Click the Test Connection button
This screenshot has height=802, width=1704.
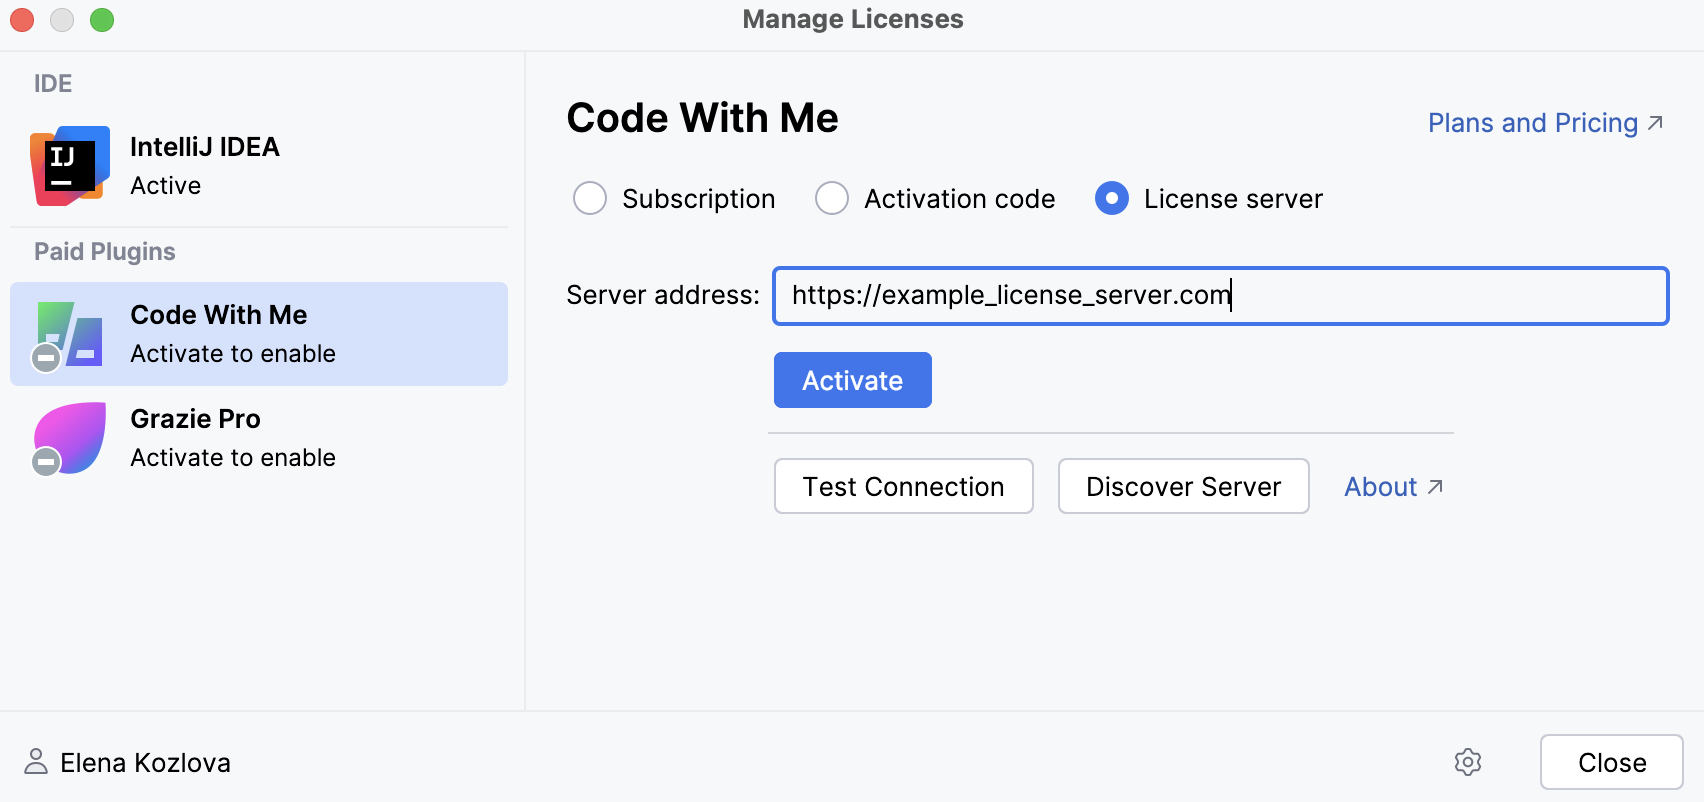tap(904, 486)
